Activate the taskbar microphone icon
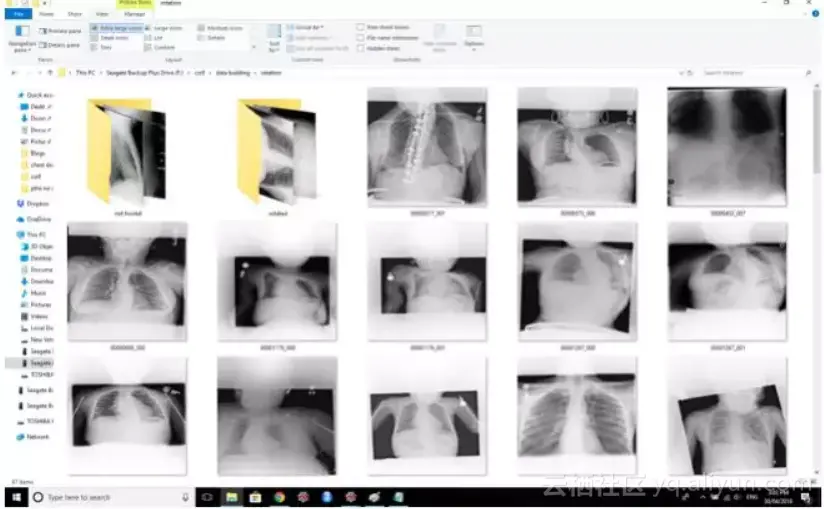The image size is (824, 509). [x=185, y=497]
